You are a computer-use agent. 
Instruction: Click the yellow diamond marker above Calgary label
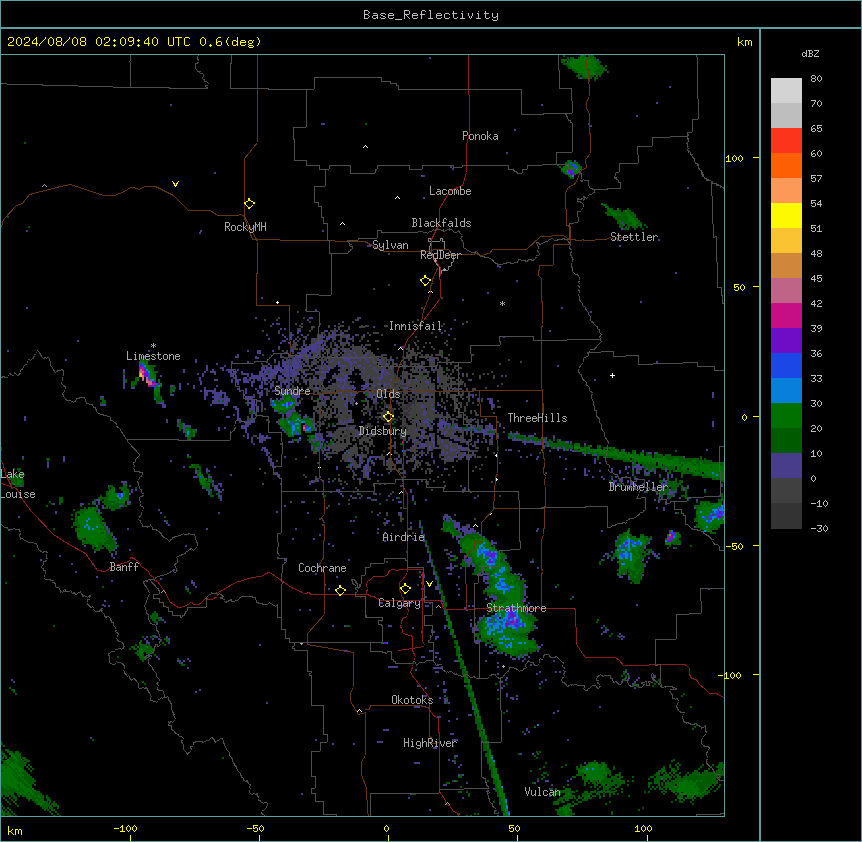point(405,589)
